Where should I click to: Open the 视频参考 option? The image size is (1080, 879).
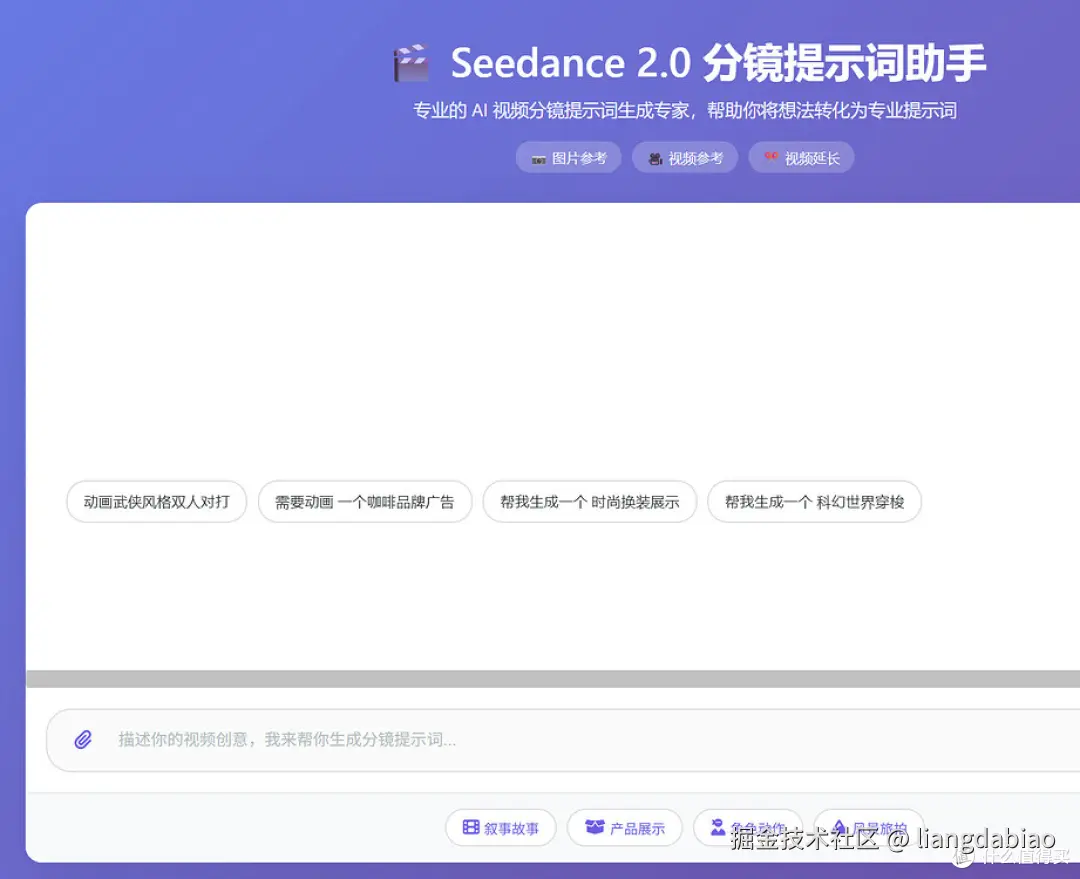point(685,157)
